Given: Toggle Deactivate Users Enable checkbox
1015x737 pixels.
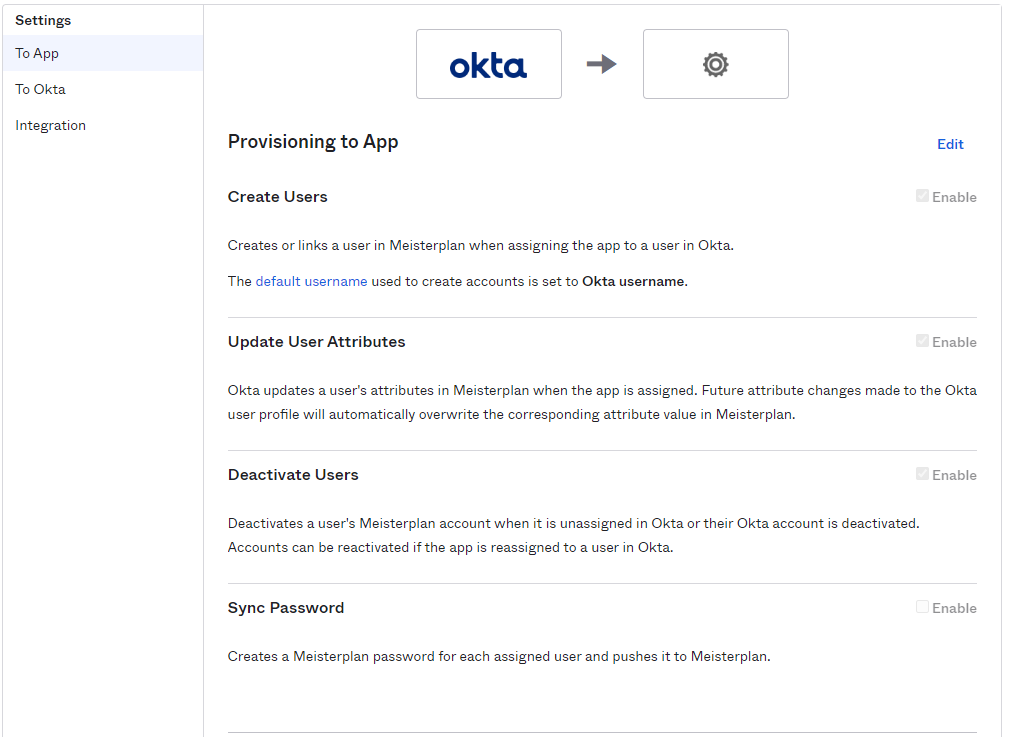Looking at the screenshot, I should [922, 474].
